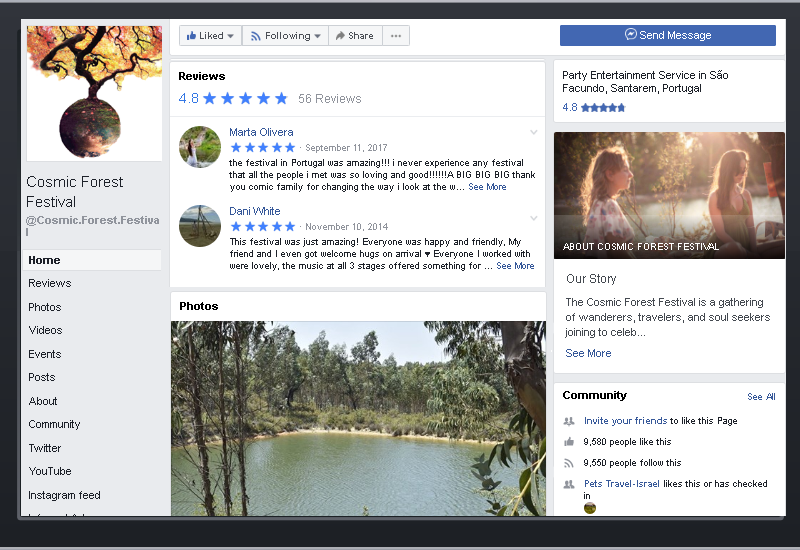This screenshot has height=550, width=800.
Task: Open the About Cosmic Forest Festival cover image
Action: tap(669, 195)
